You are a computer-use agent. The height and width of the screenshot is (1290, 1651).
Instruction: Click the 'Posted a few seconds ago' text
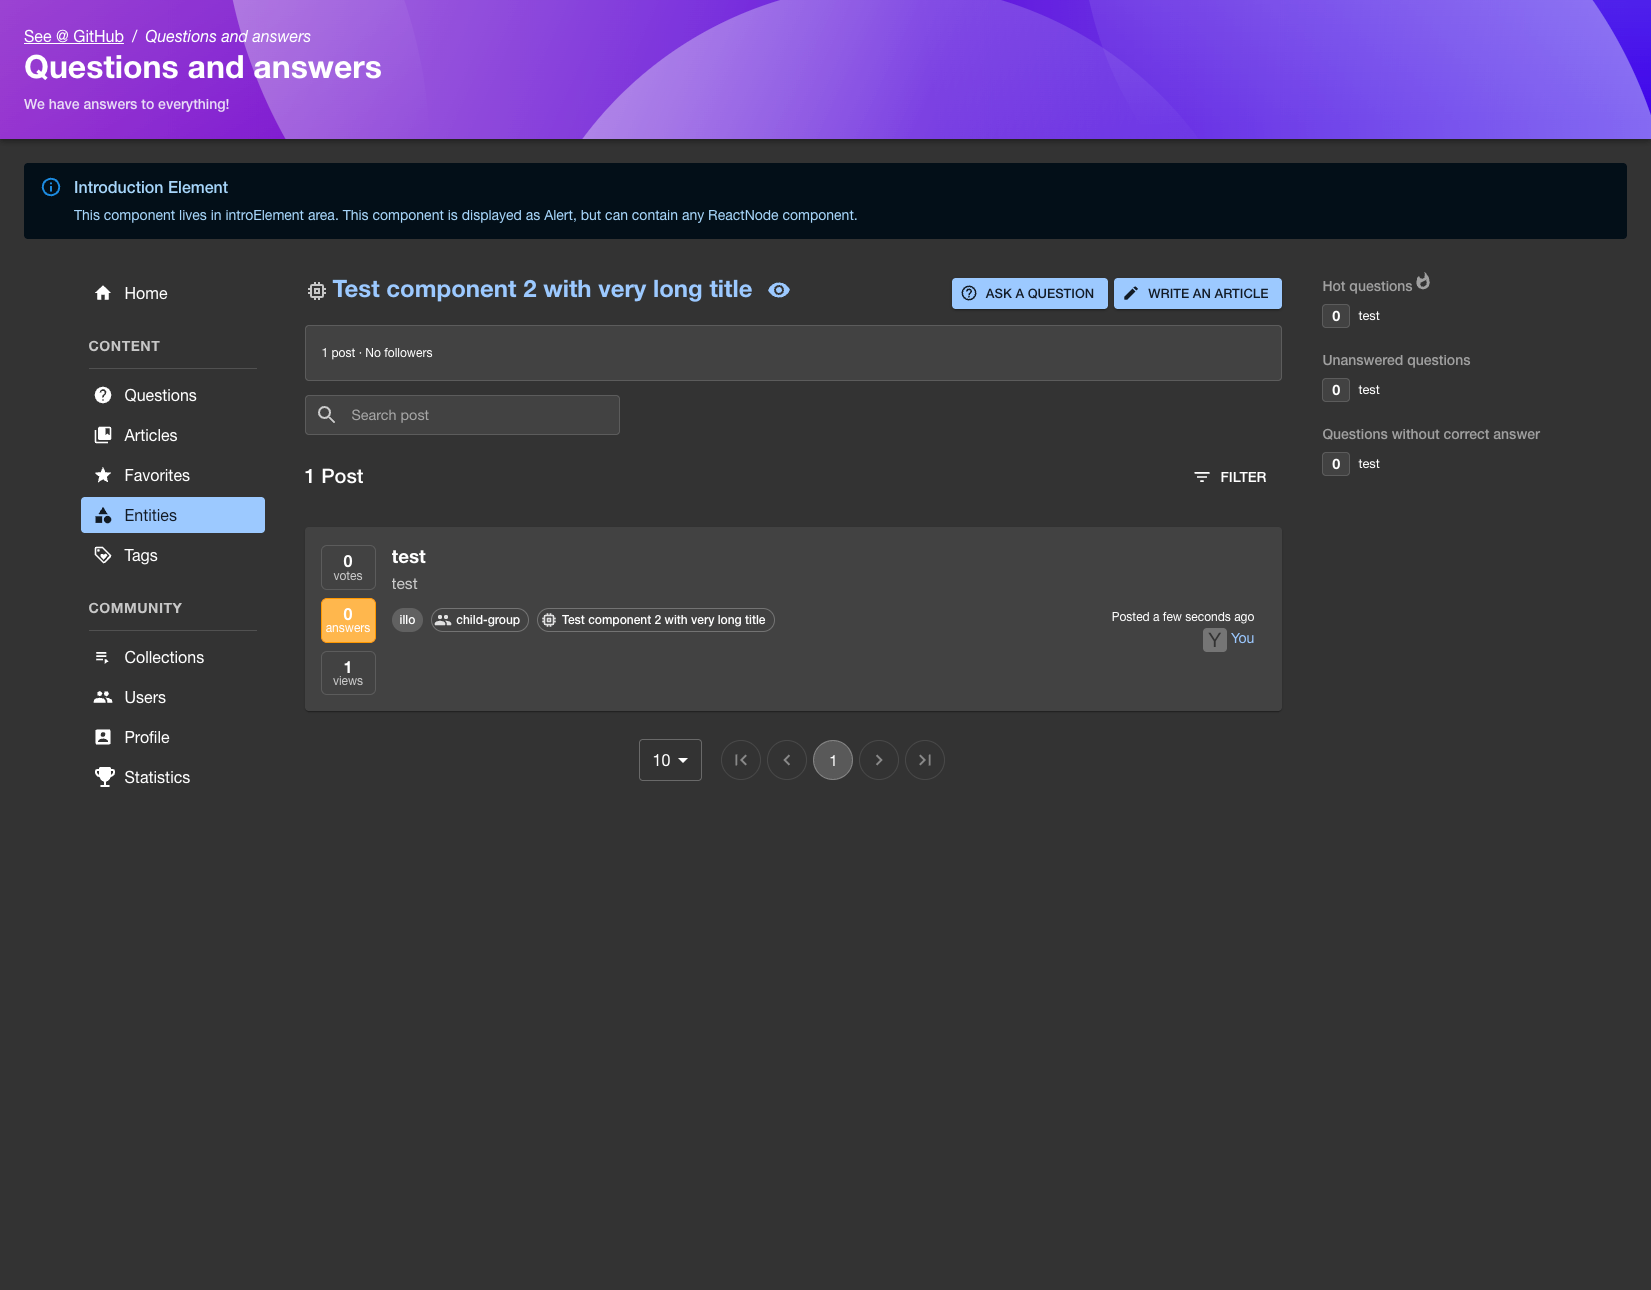click(x=1183, y=617)
